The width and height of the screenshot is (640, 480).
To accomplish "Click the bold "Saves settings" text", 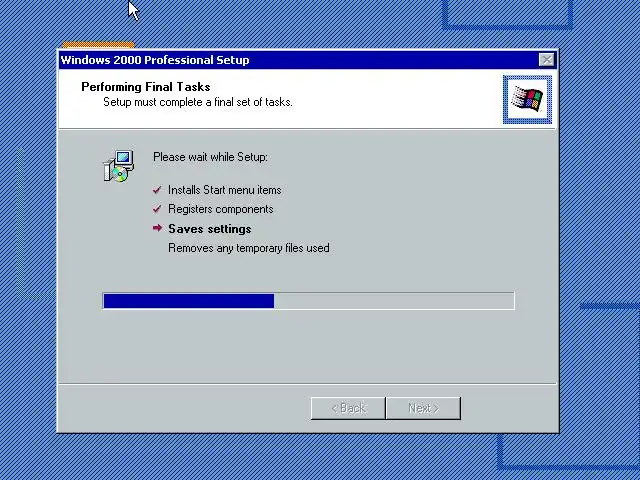I will click(210, 229).
